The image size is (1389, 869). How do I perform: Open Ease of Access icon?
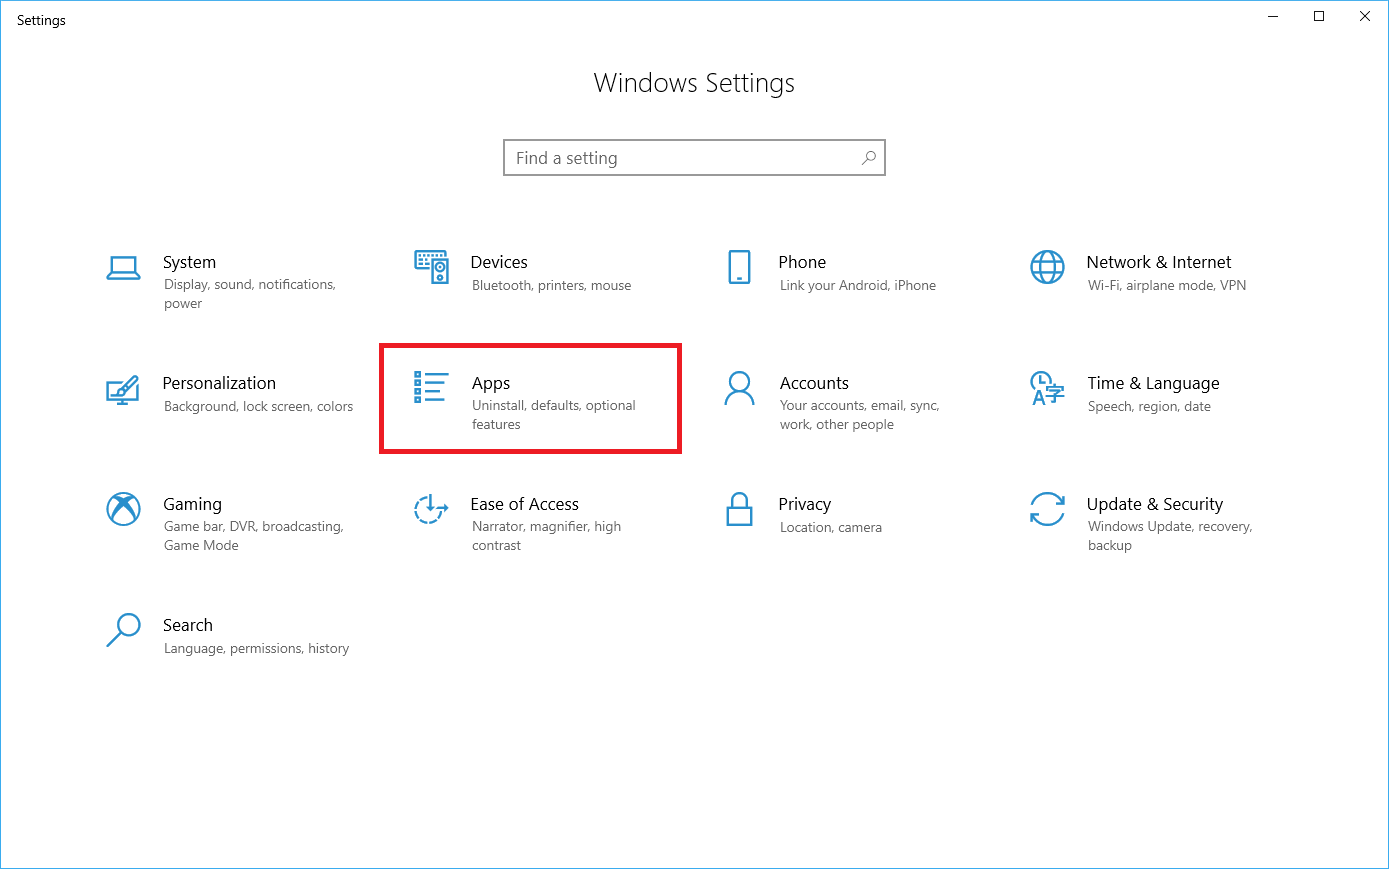[431, 509]
